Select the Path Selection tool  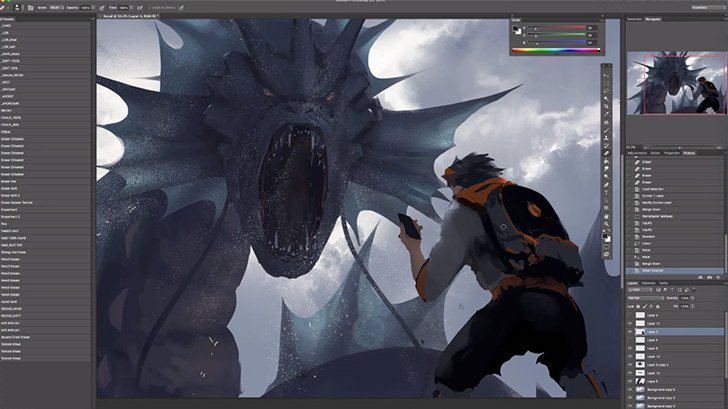tap(606, 201)
